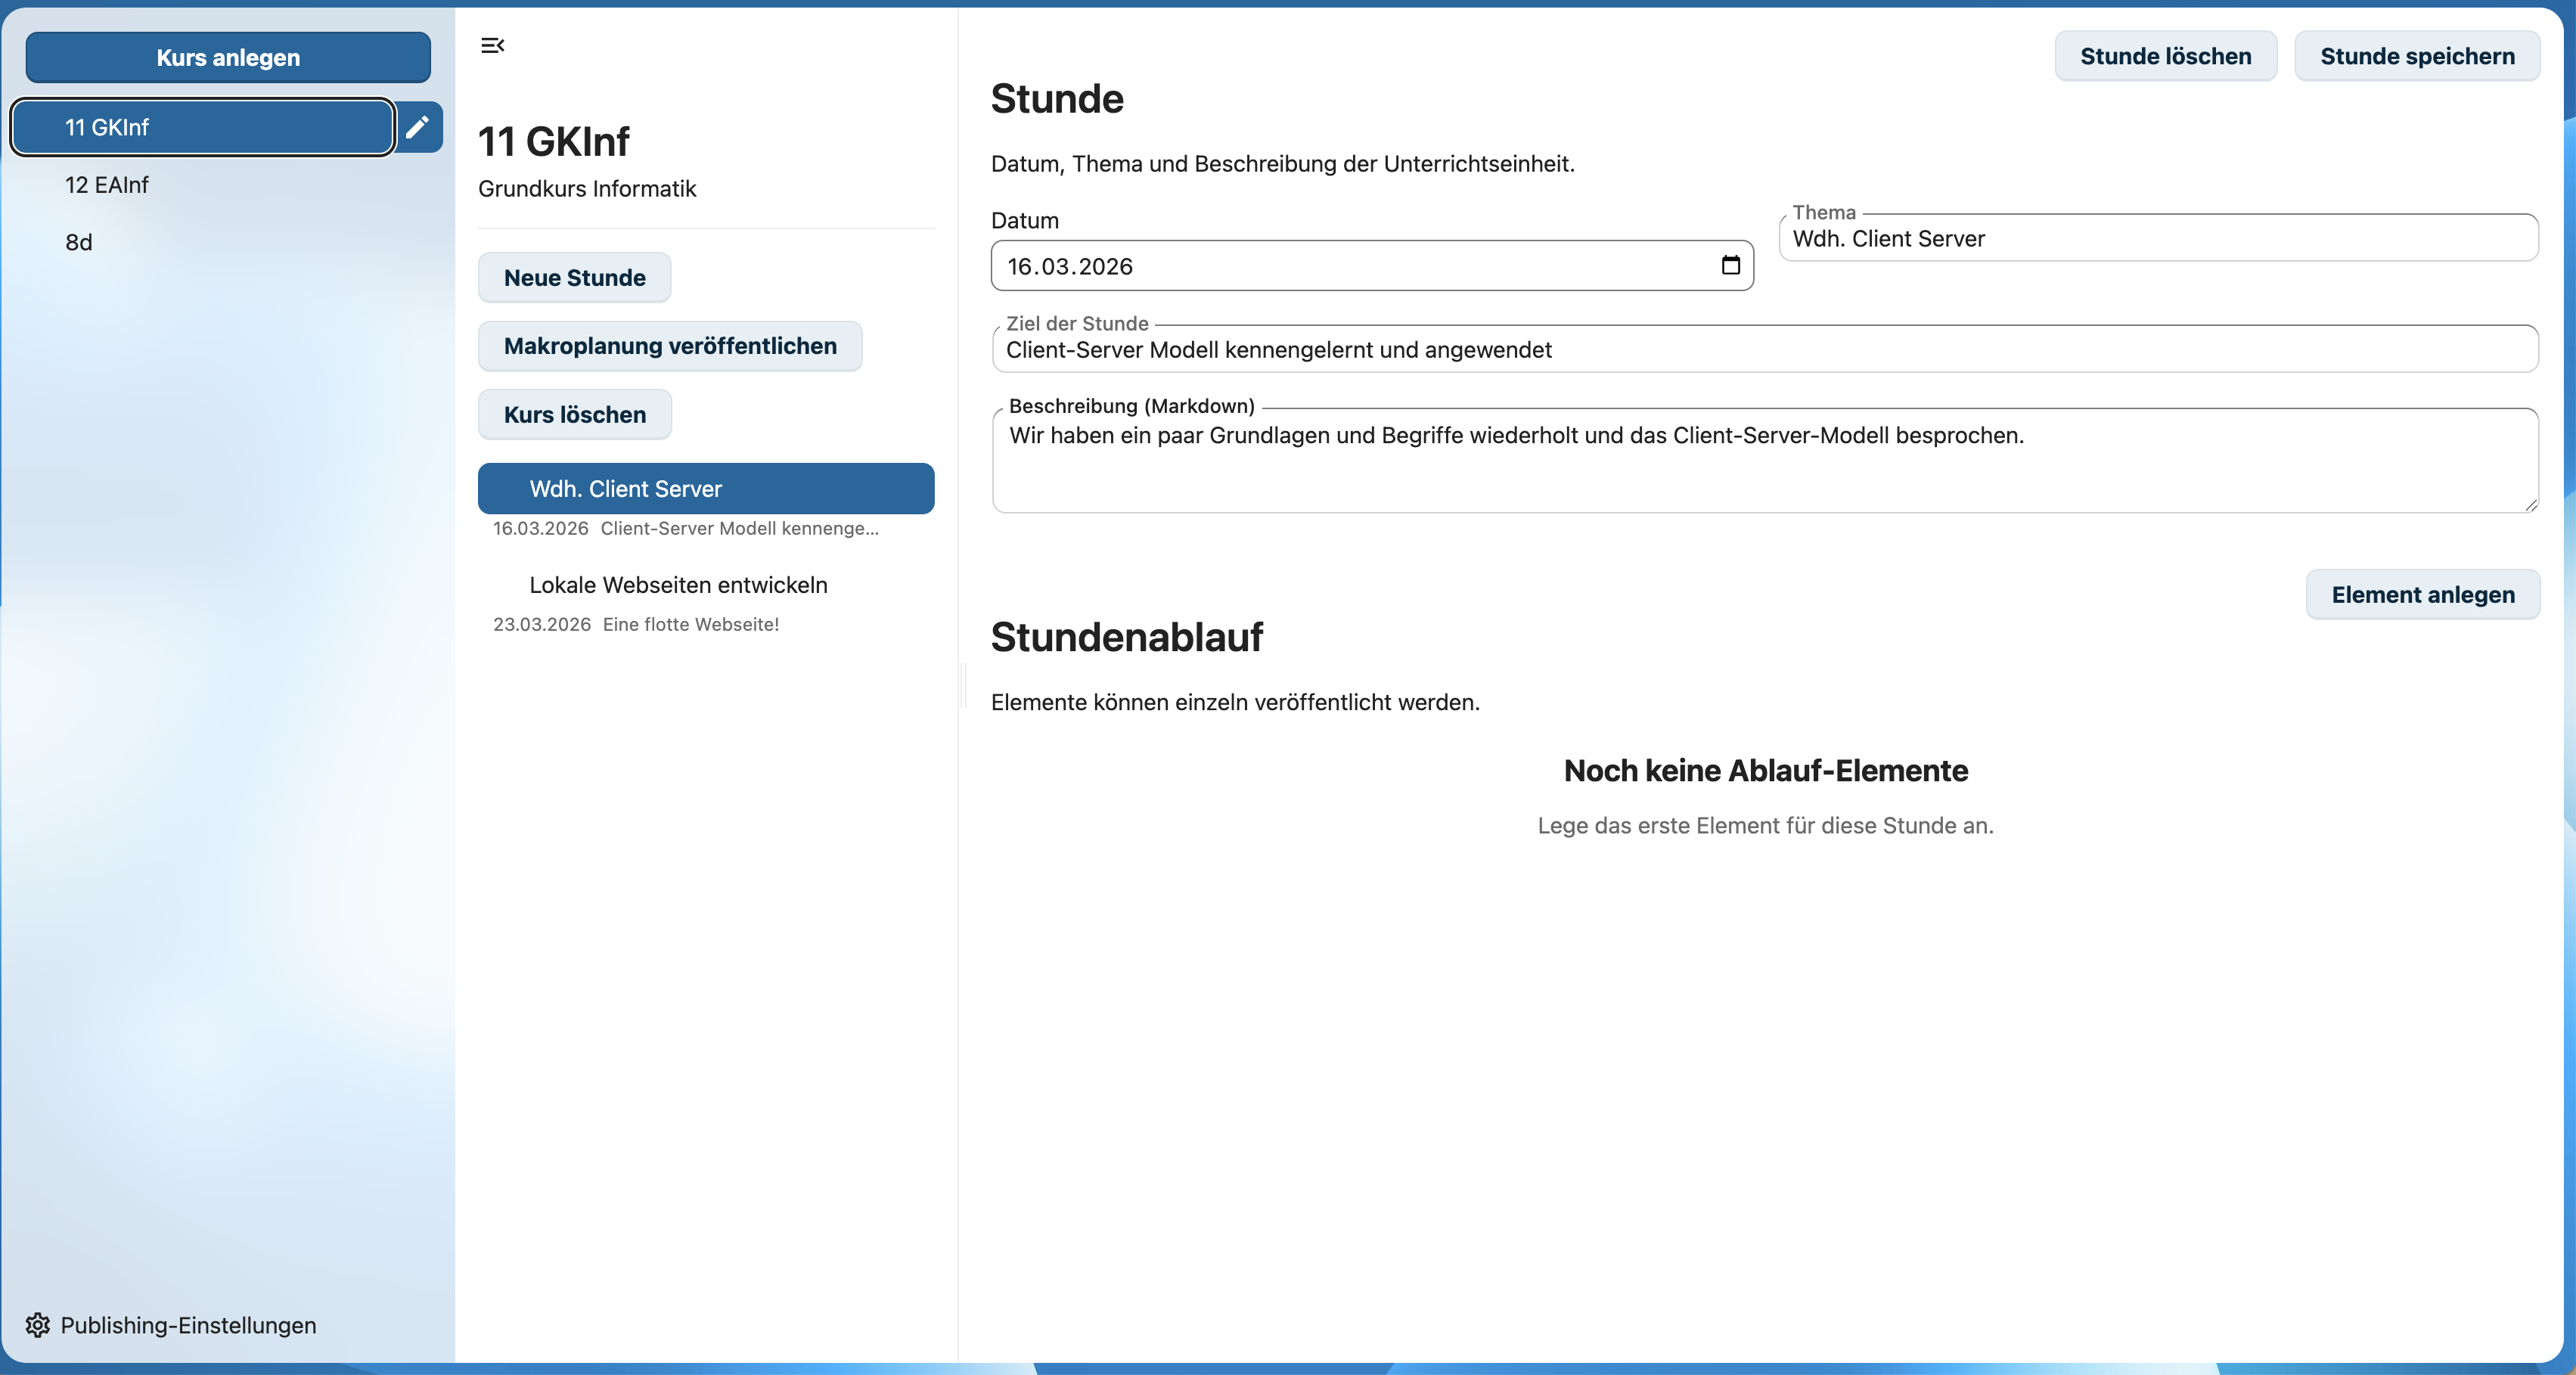The image size is (2576, 1375).
Task: Open Publishing-Einstellungen via the gear icon
Action: click(x=170, y=1324)
